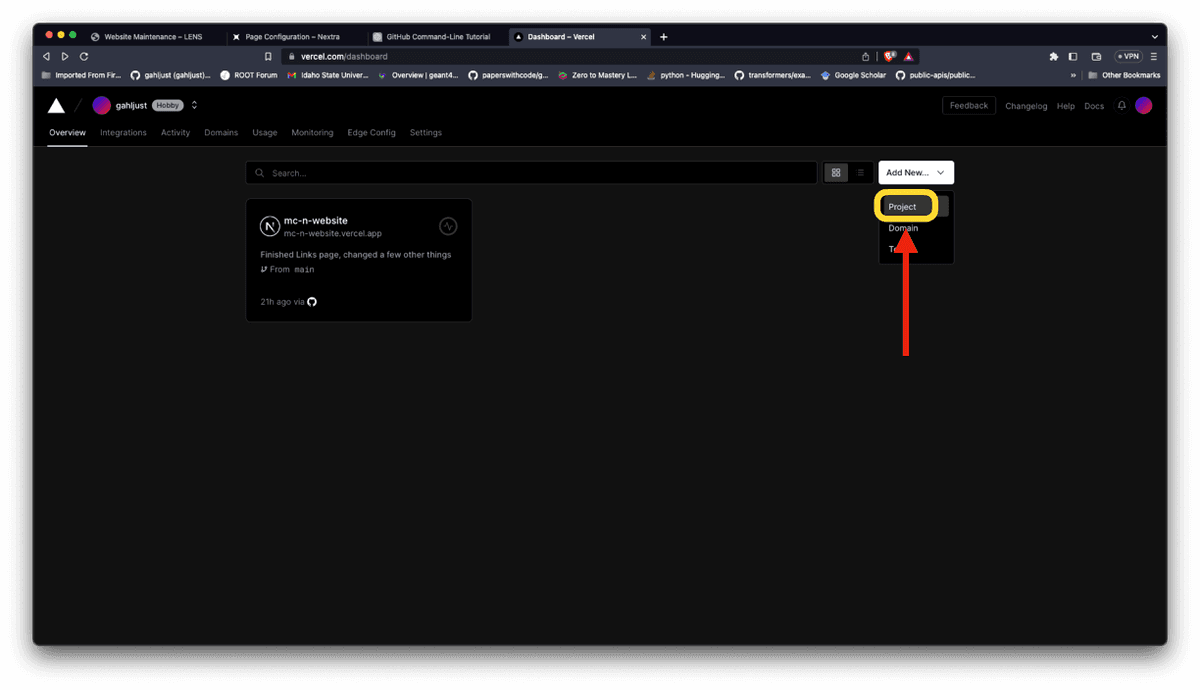Click the commit message 'Finished Links page'
Image resolution: width=1200 pixels, height=690 pixels.
(356, 255)
